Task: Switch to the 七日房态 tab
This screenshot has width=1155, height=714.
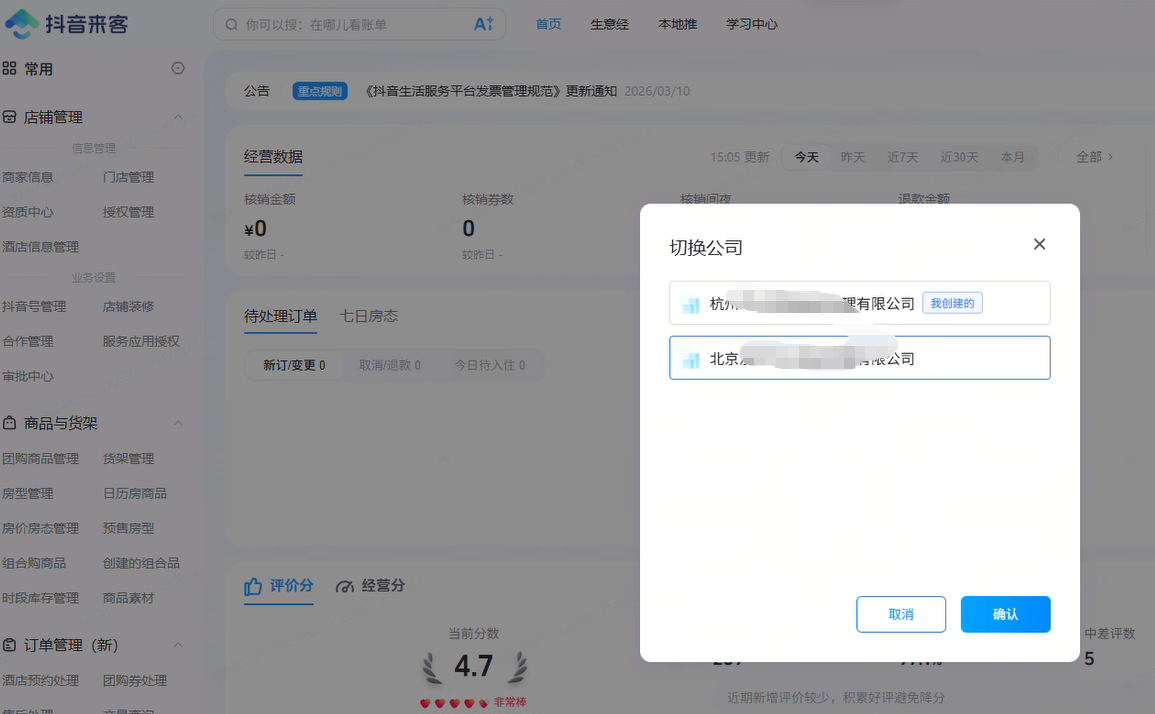Action: coord(370,317)
